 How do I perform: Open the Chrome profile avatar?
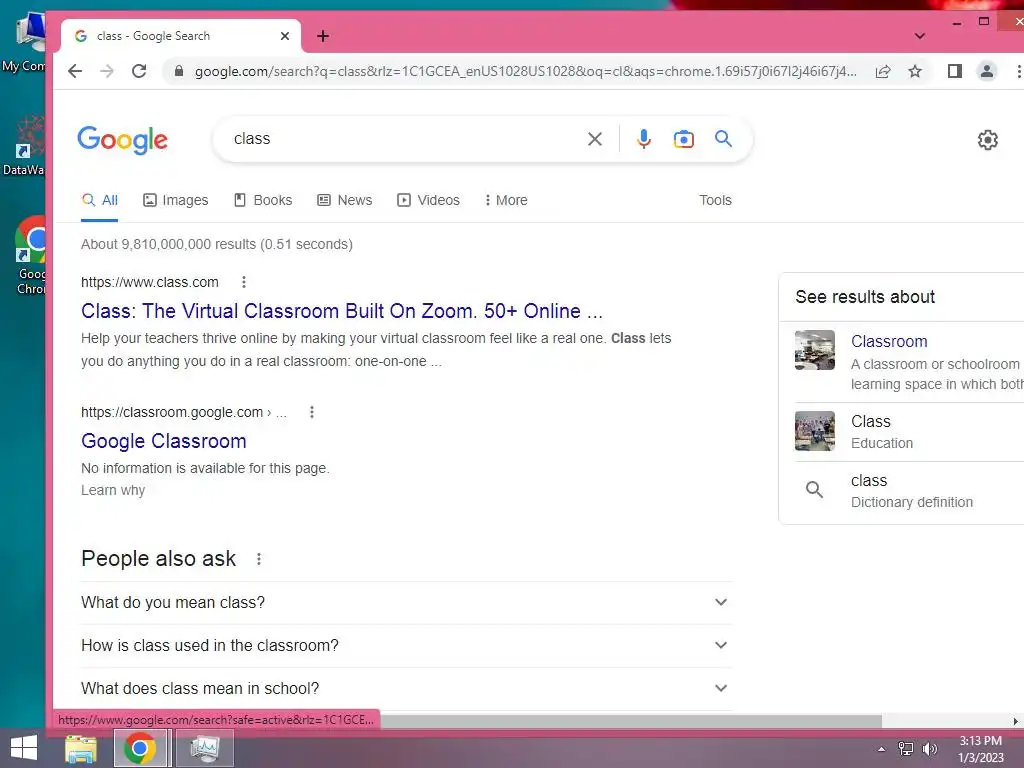tap(987, 71)
